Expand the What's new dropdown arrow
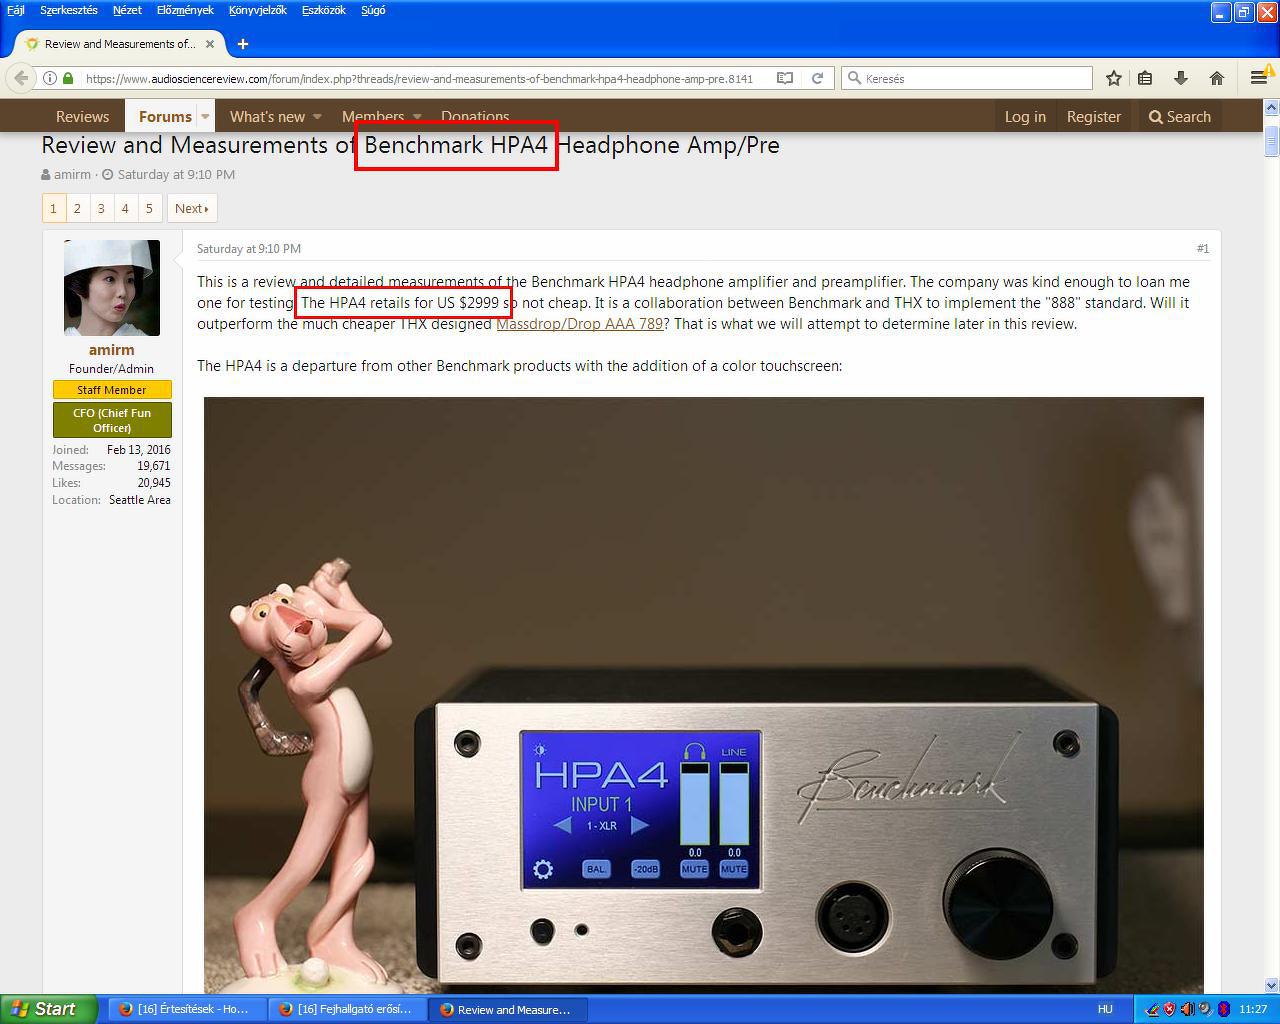 318,116
